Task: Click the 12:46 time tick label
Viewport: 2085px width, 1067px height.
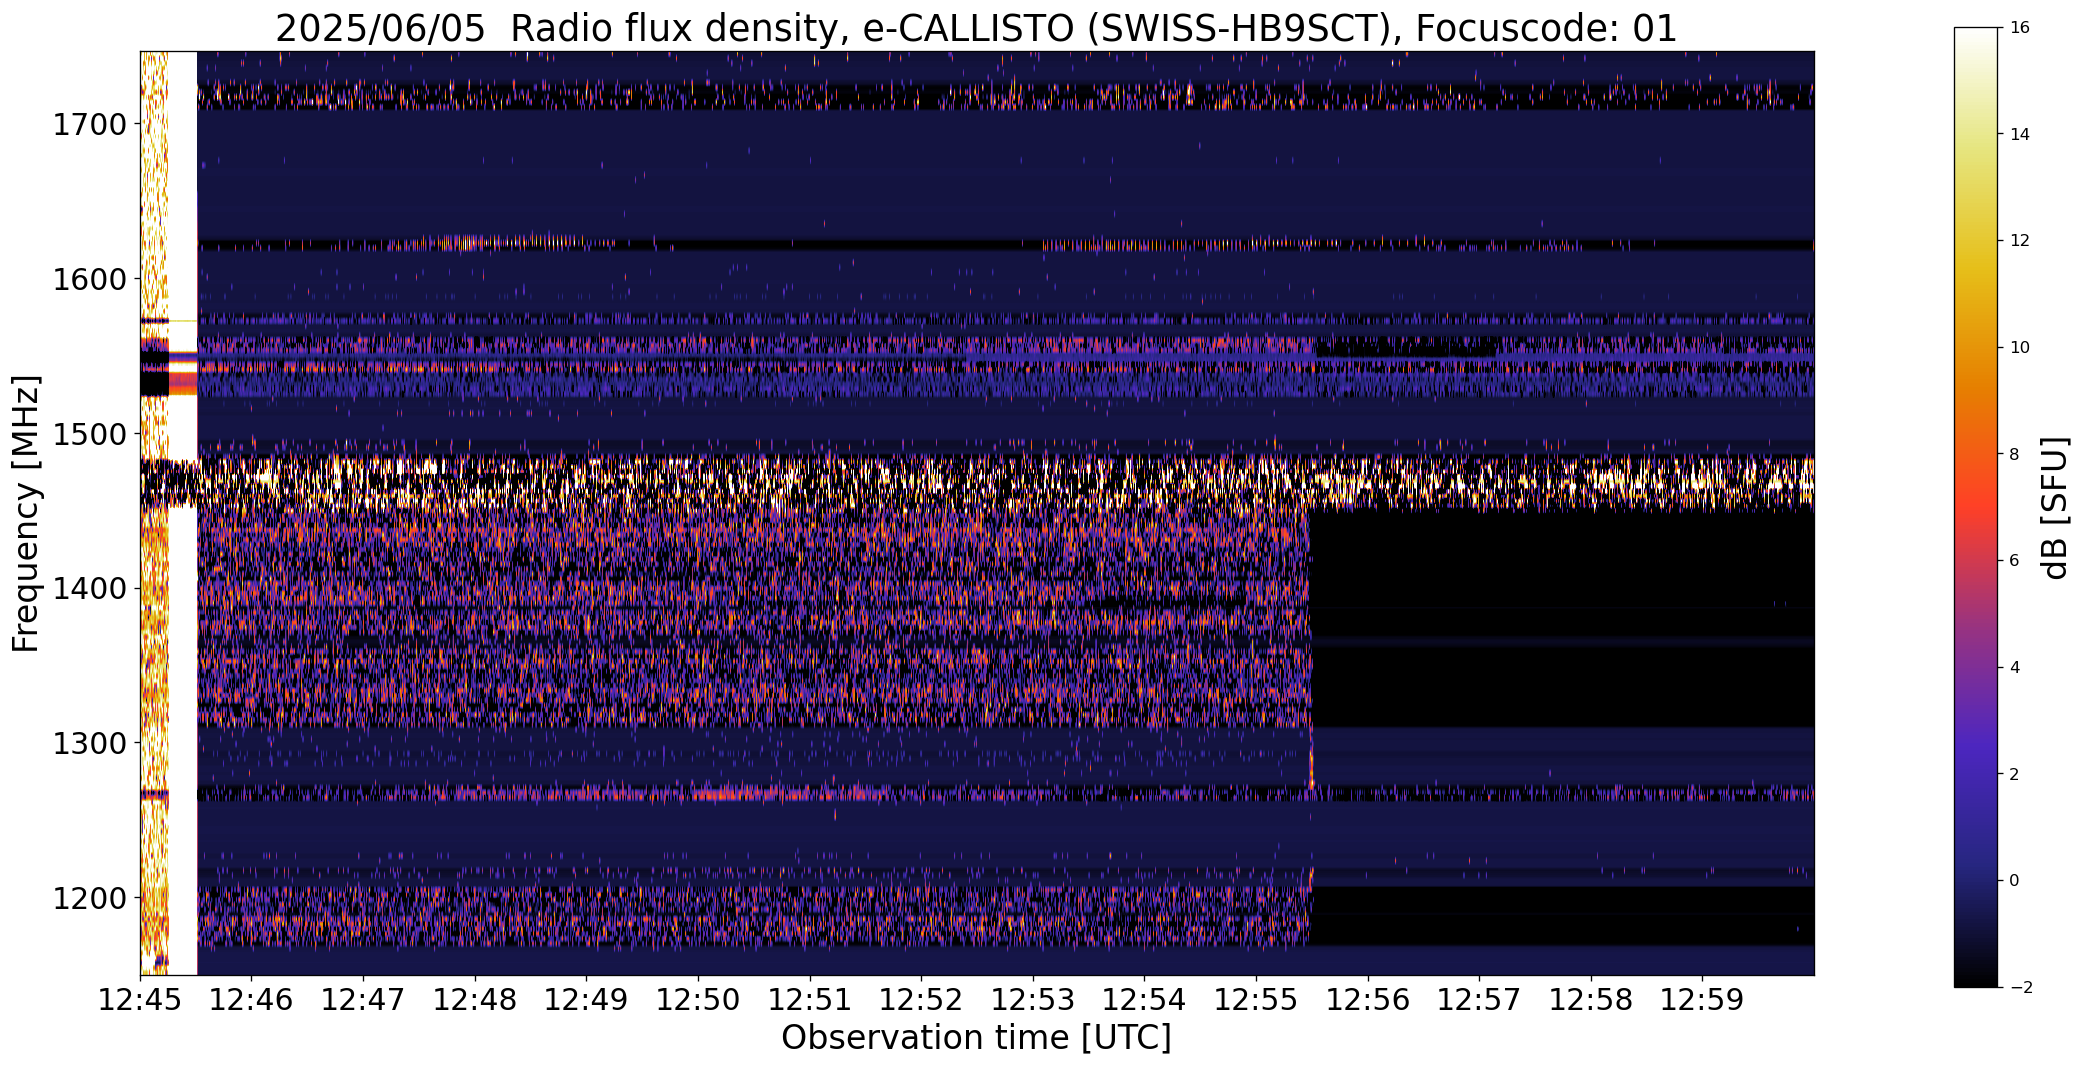Action: click(252, 1000)
